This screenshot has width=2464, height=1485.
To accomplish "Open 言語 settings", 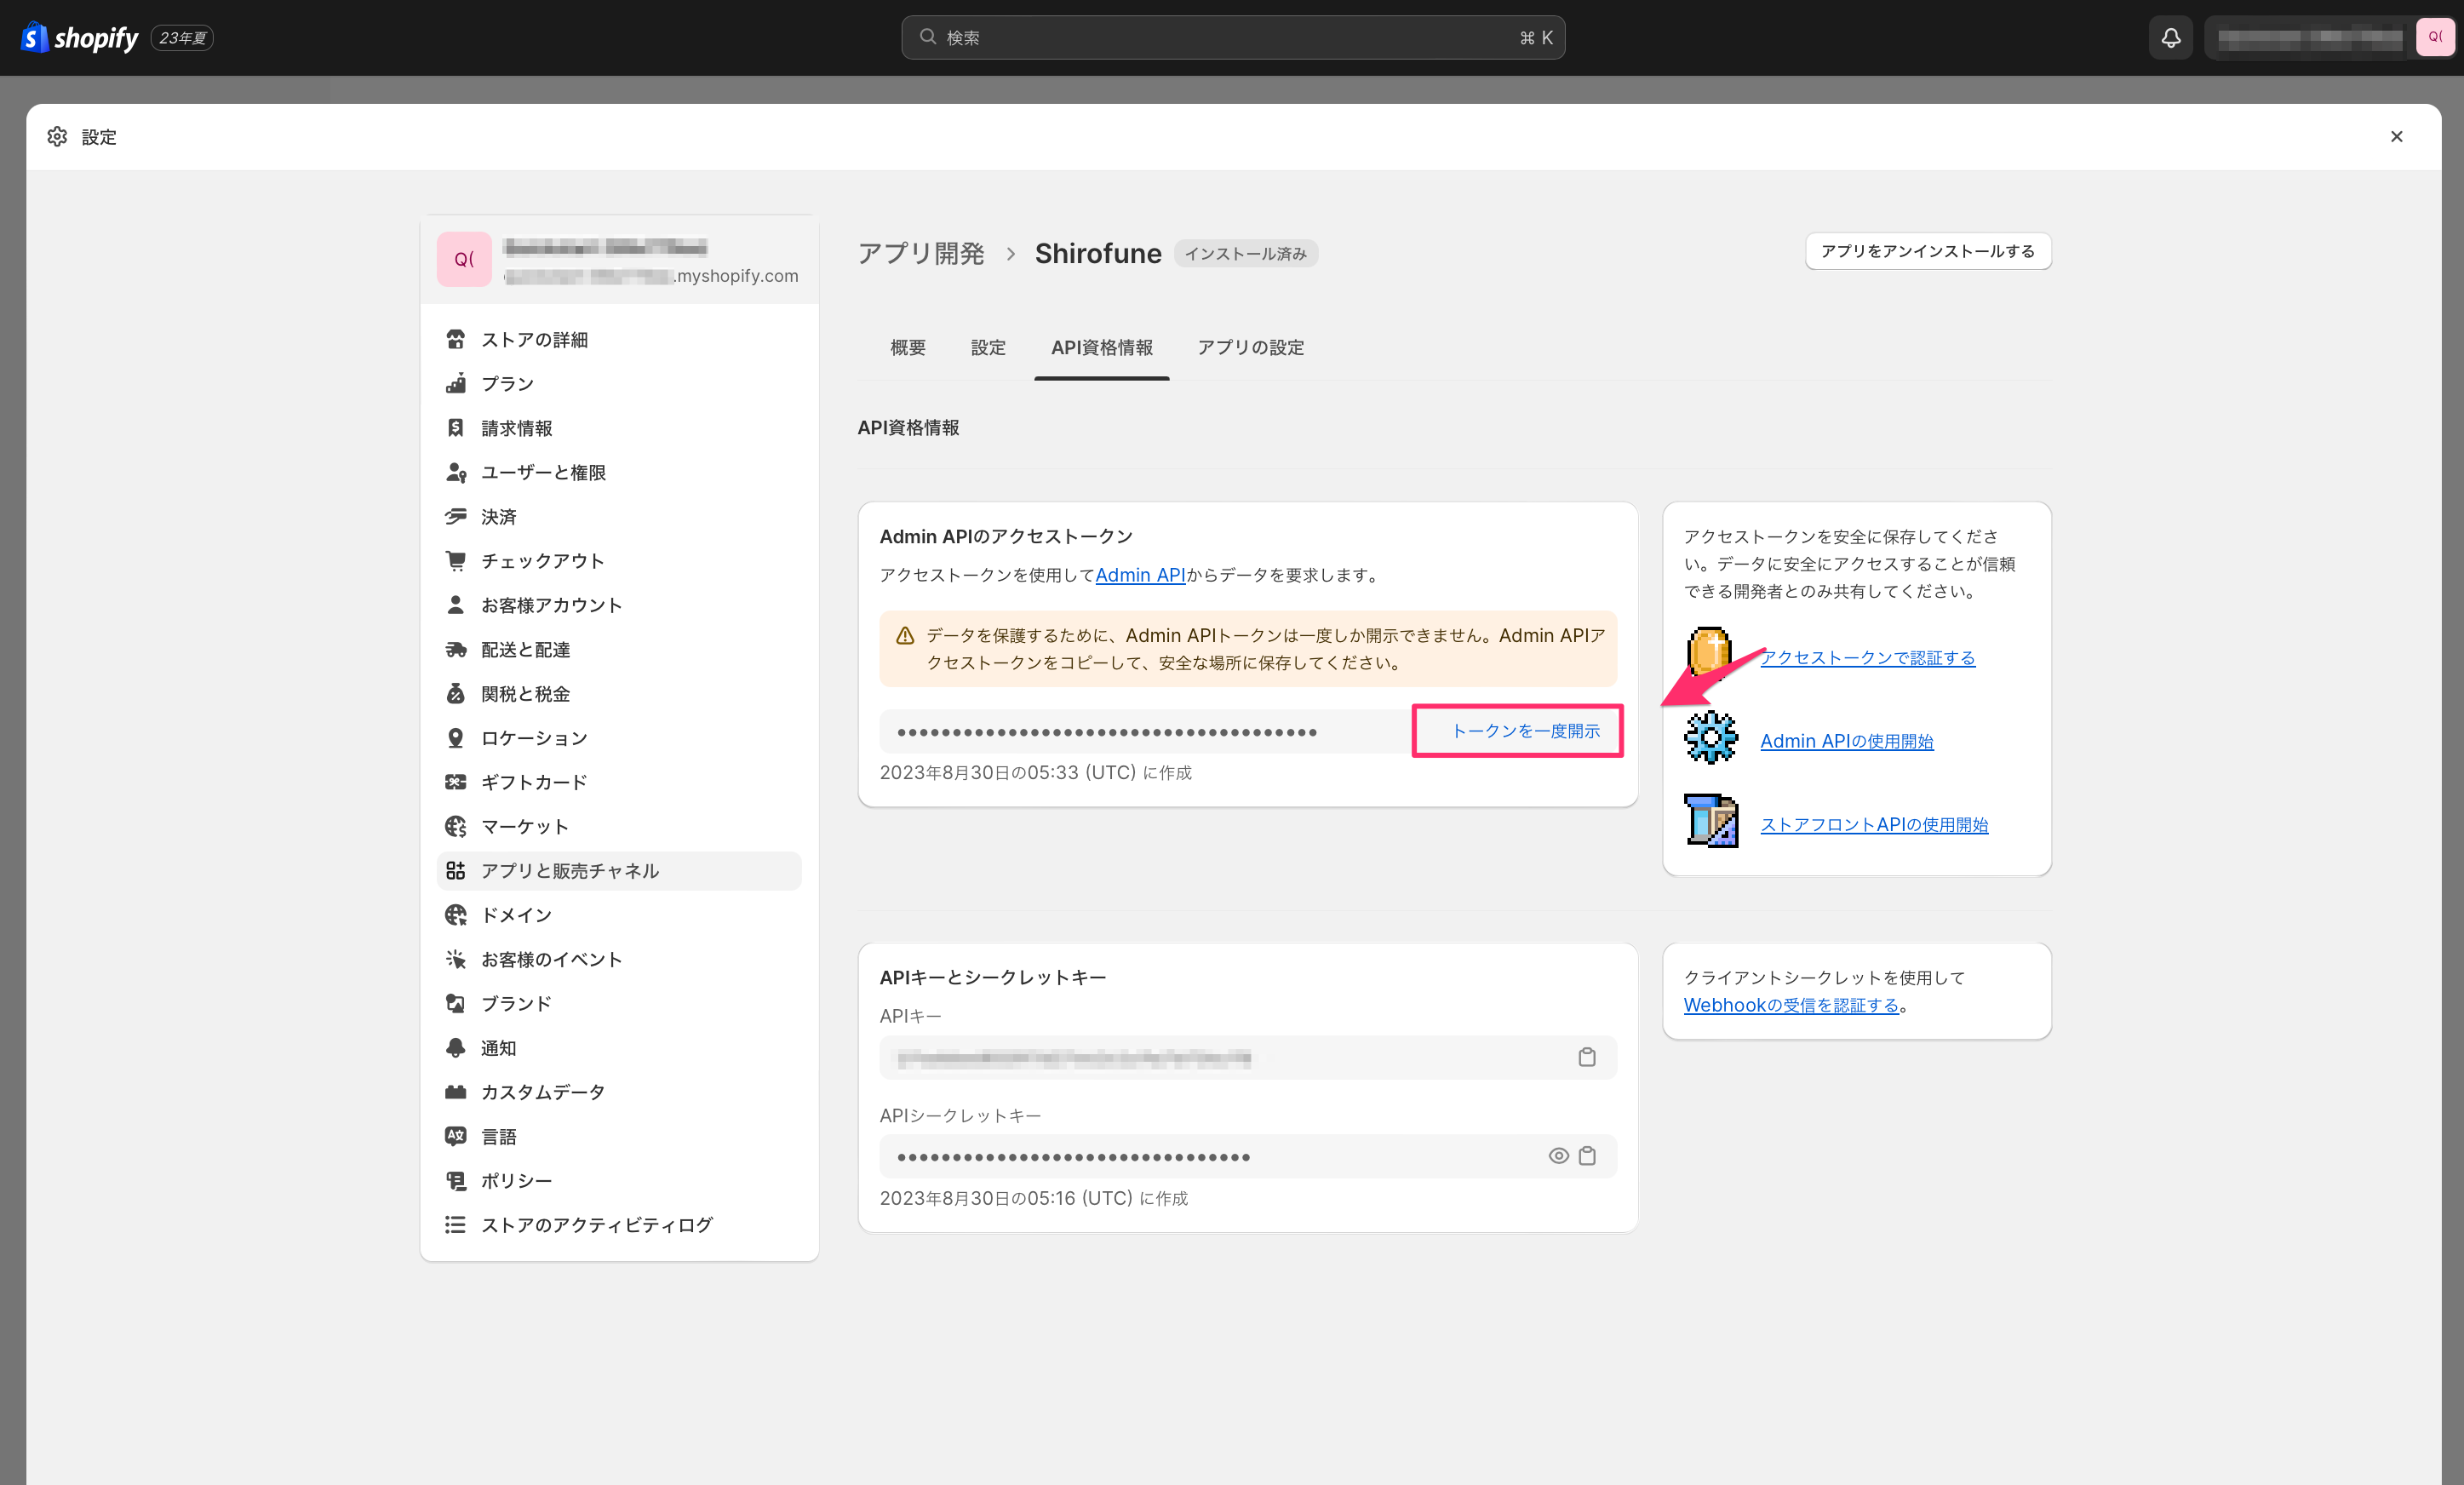I will [x=619, y=1136].
